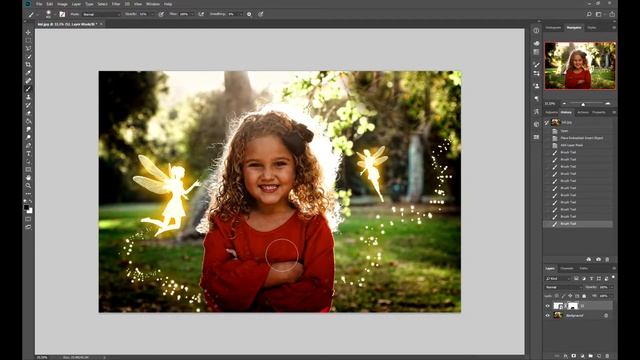Switch to the Channels tab
640x360 pixels.
pyautogui.click(x=567, y=268)
